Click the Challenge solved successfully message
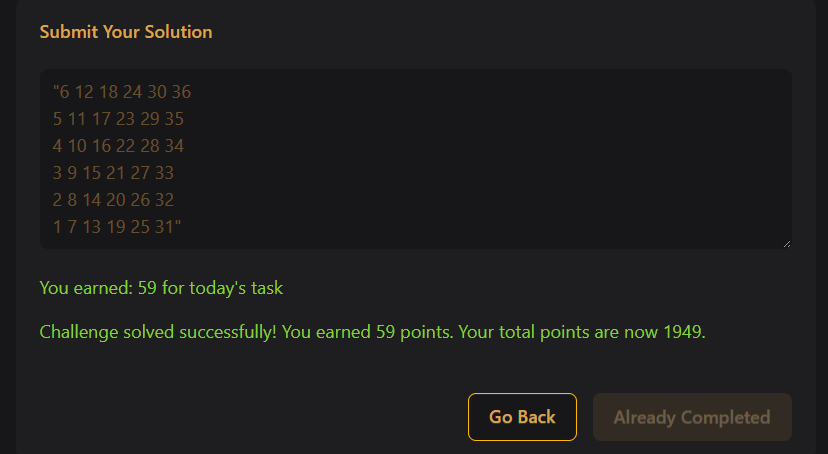The image size is (828, 454). pos(372,332)
